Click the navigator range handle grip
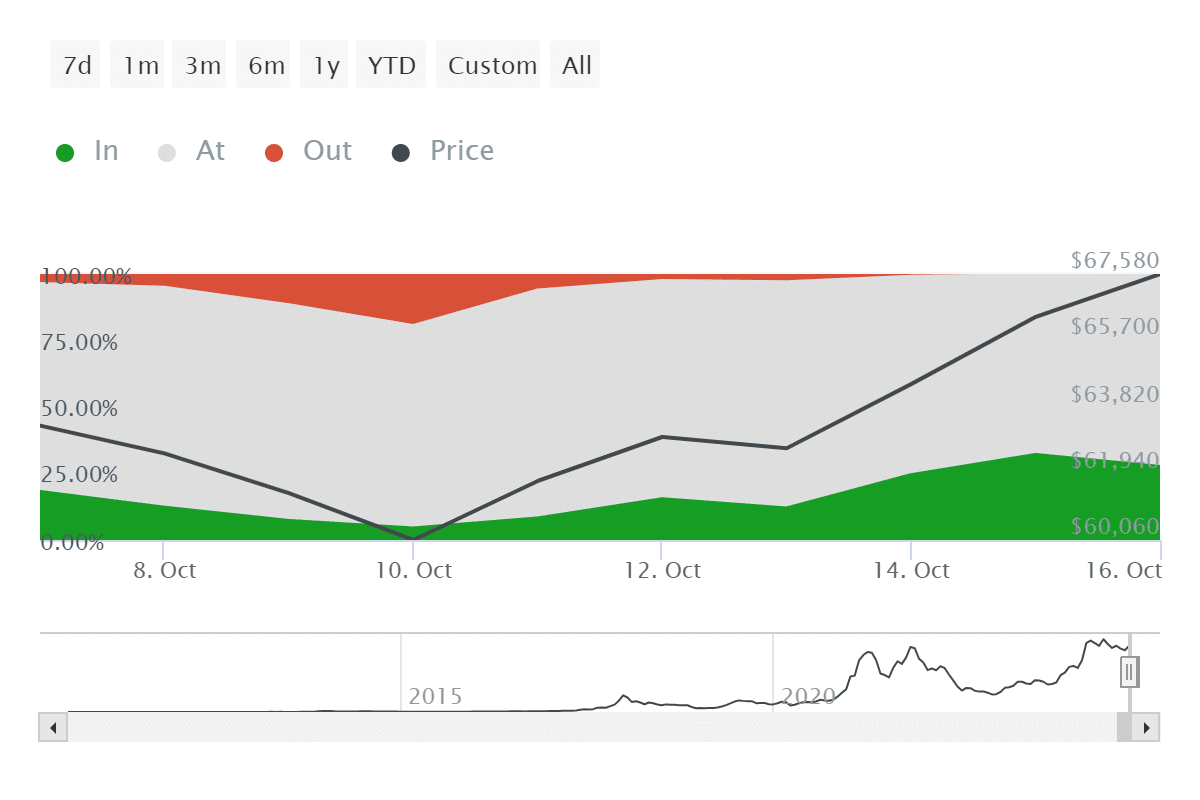 point(1129,672)
